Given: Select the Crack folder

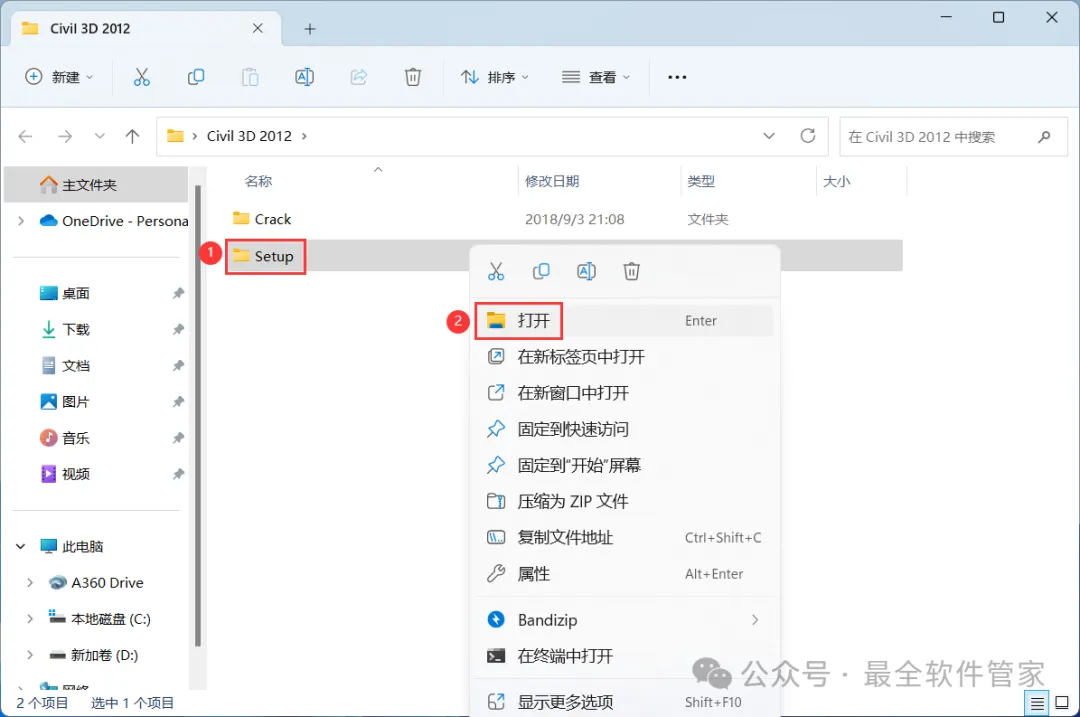Looking at the screenshot, I should point(262,219).
